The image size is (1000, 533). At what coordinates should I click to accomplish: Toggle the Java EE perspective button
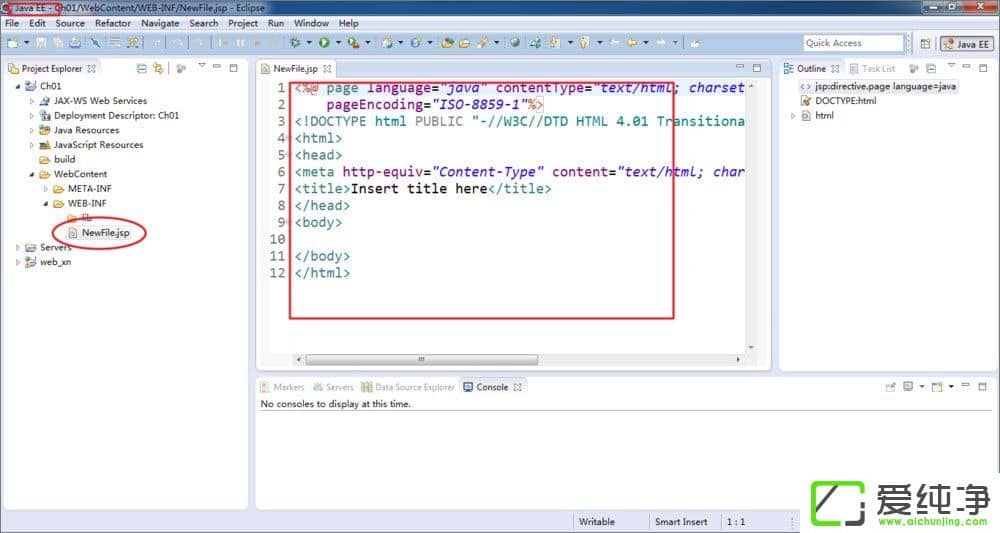point(965,43)
